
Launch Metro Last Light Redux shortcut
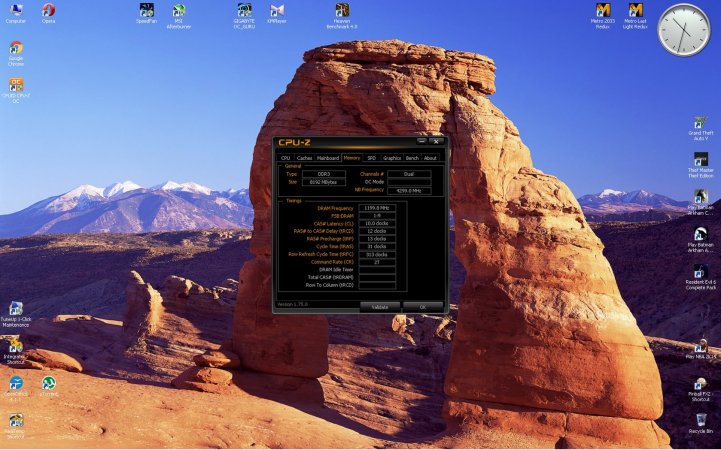click(635, 16)
